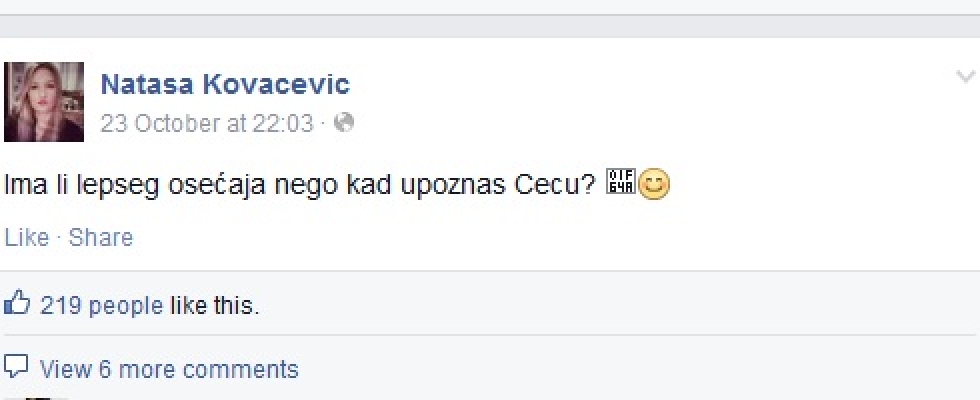Click the Natasa Kovacevic name link
980x400 pixels.
[225, 84]
